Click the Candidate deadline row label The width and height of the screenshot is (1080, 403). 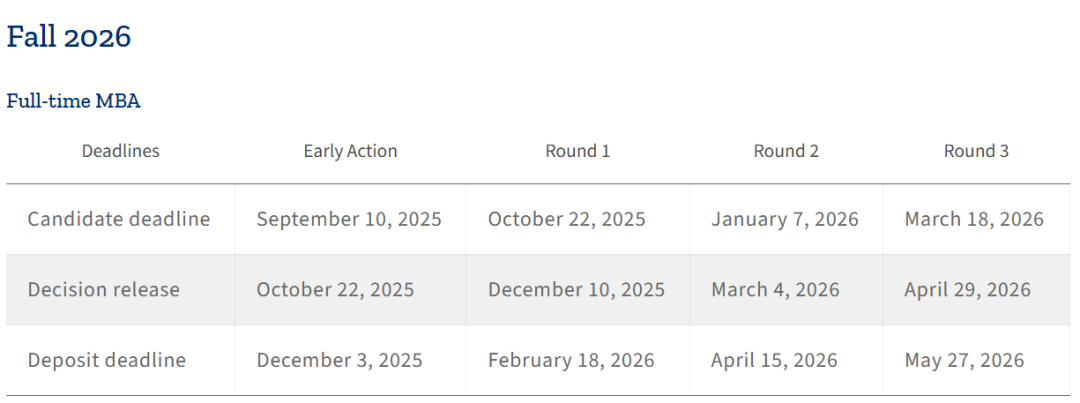[119, 219]
